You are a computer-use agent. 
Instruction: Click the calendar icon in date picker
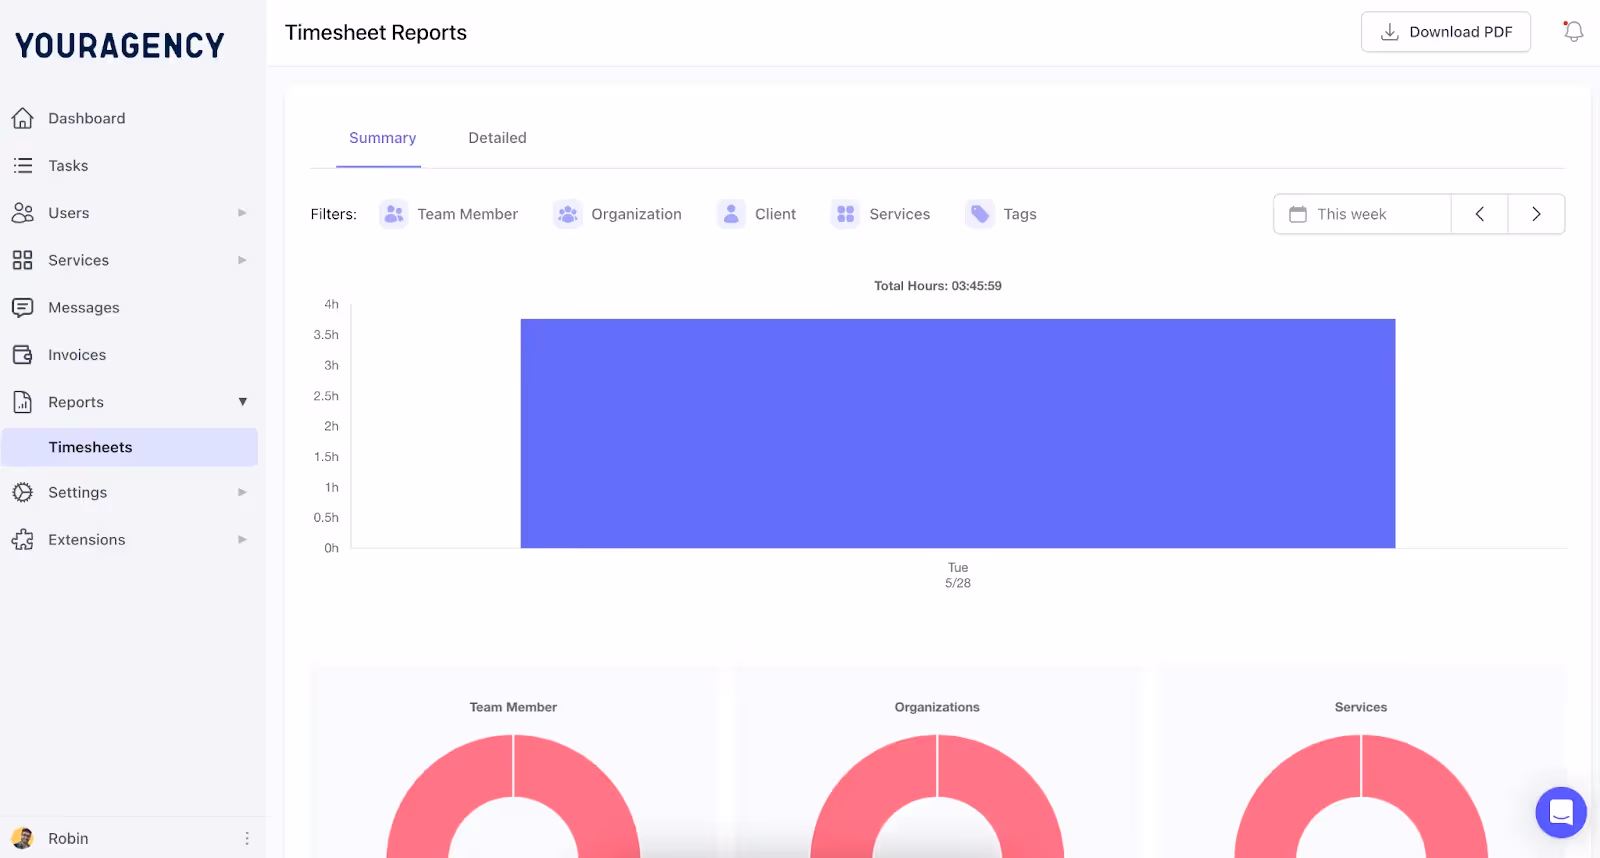[1298, 214]
